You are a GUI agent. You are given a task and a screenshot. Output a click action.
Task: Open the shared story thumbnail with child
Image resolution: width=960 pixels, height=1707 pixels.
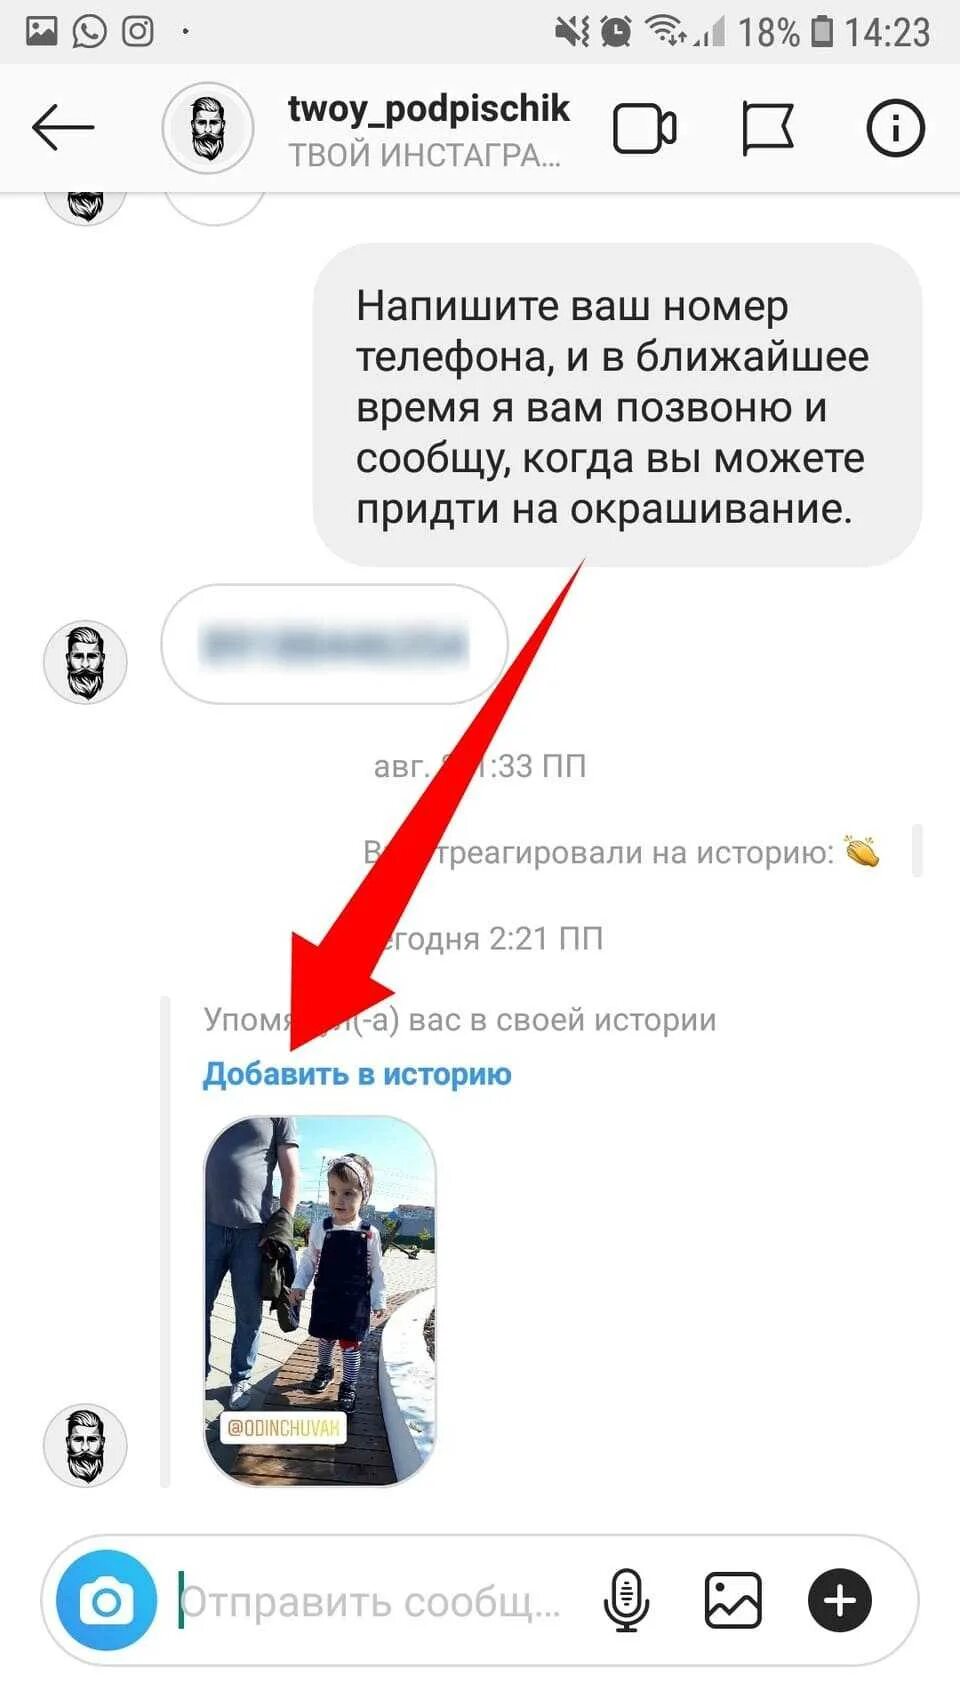(320, 1301)
